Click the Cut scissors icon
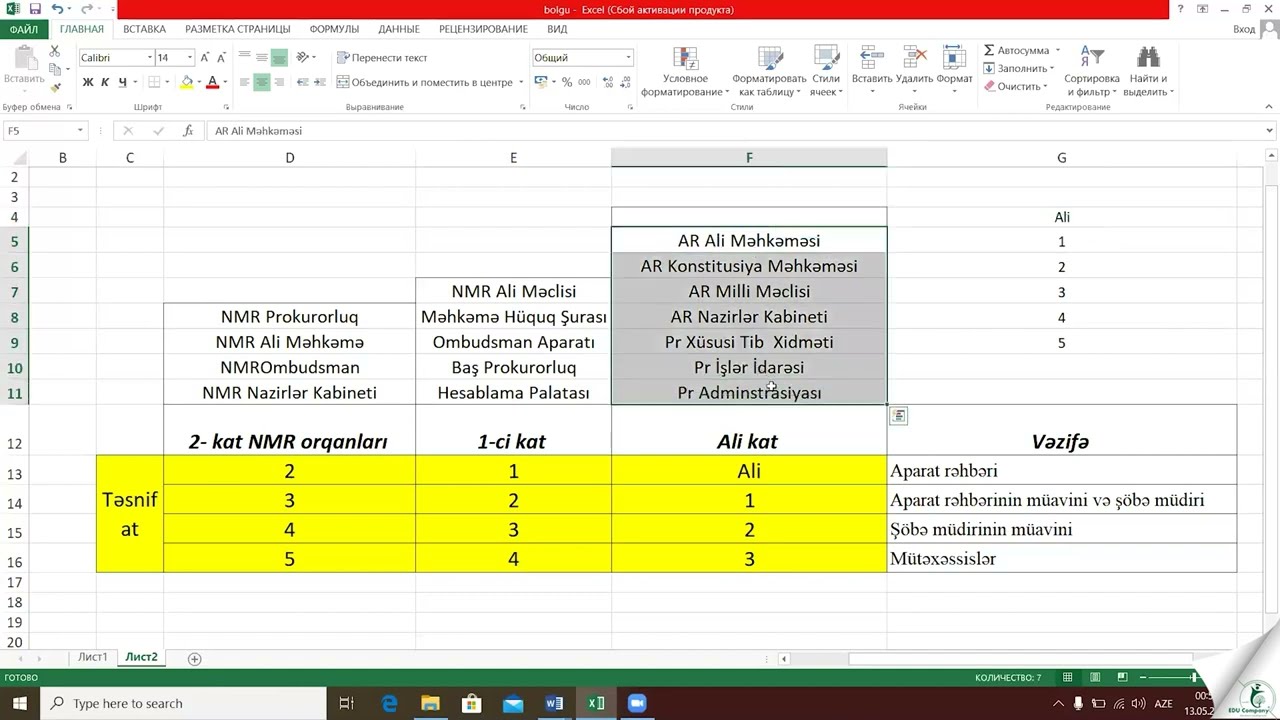1280x720 pixels. coord(54,50)
